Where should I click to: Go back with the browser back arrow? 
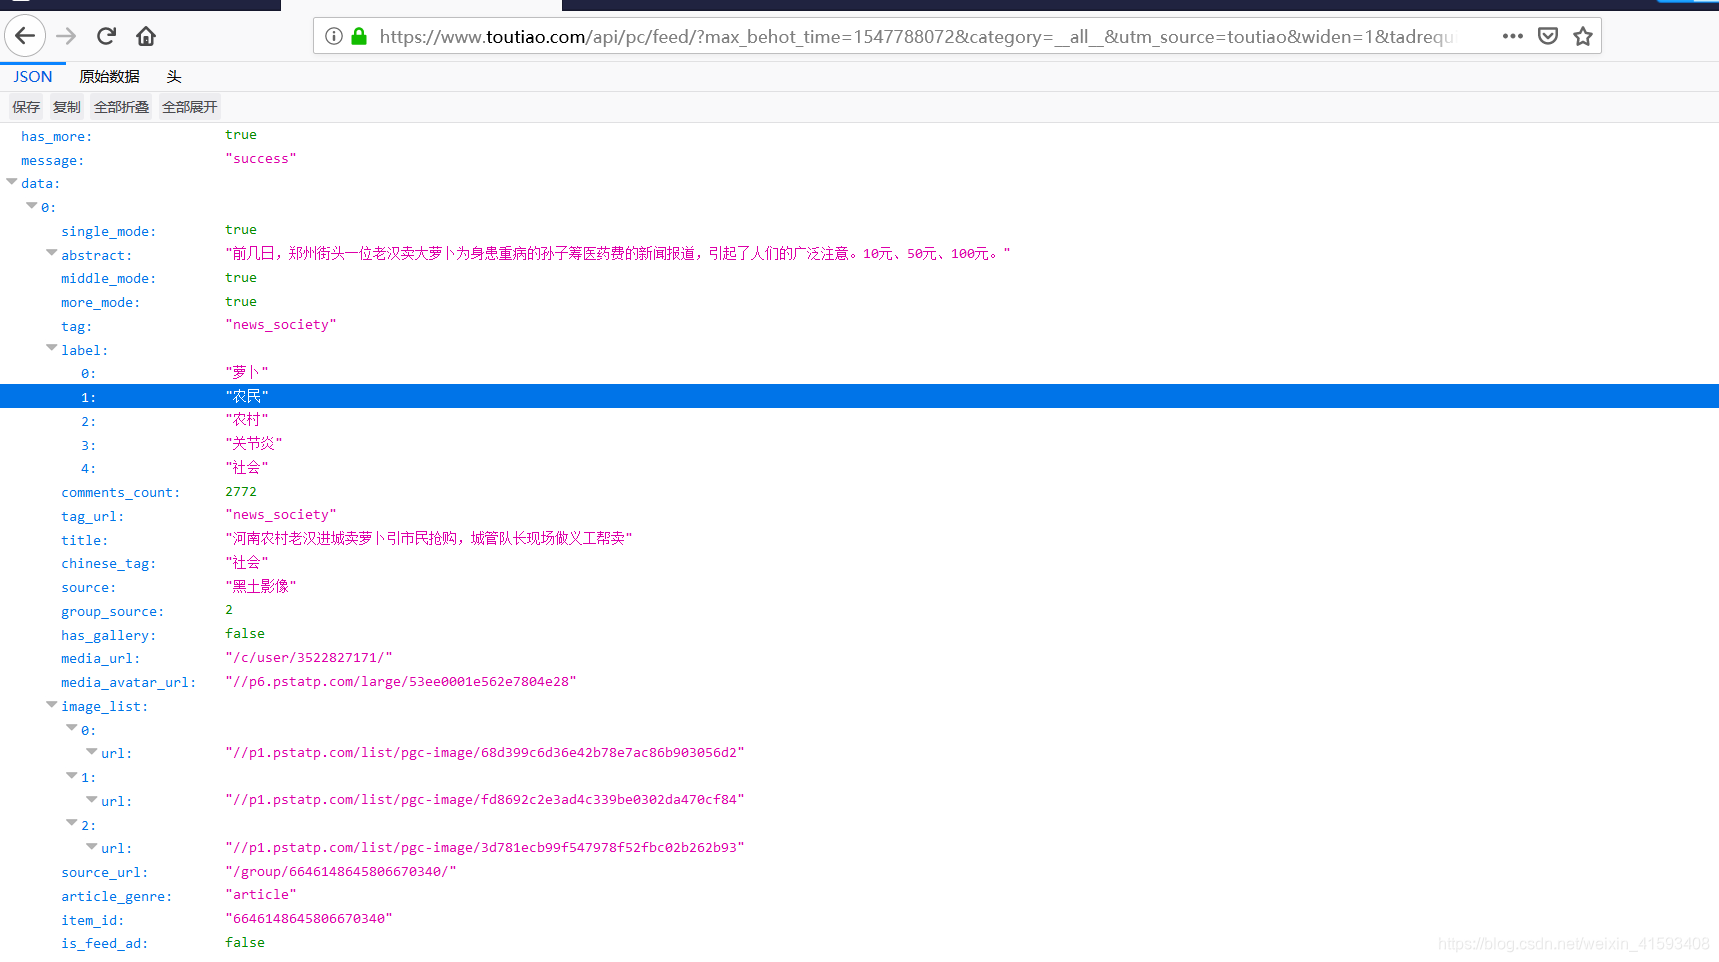25,36
